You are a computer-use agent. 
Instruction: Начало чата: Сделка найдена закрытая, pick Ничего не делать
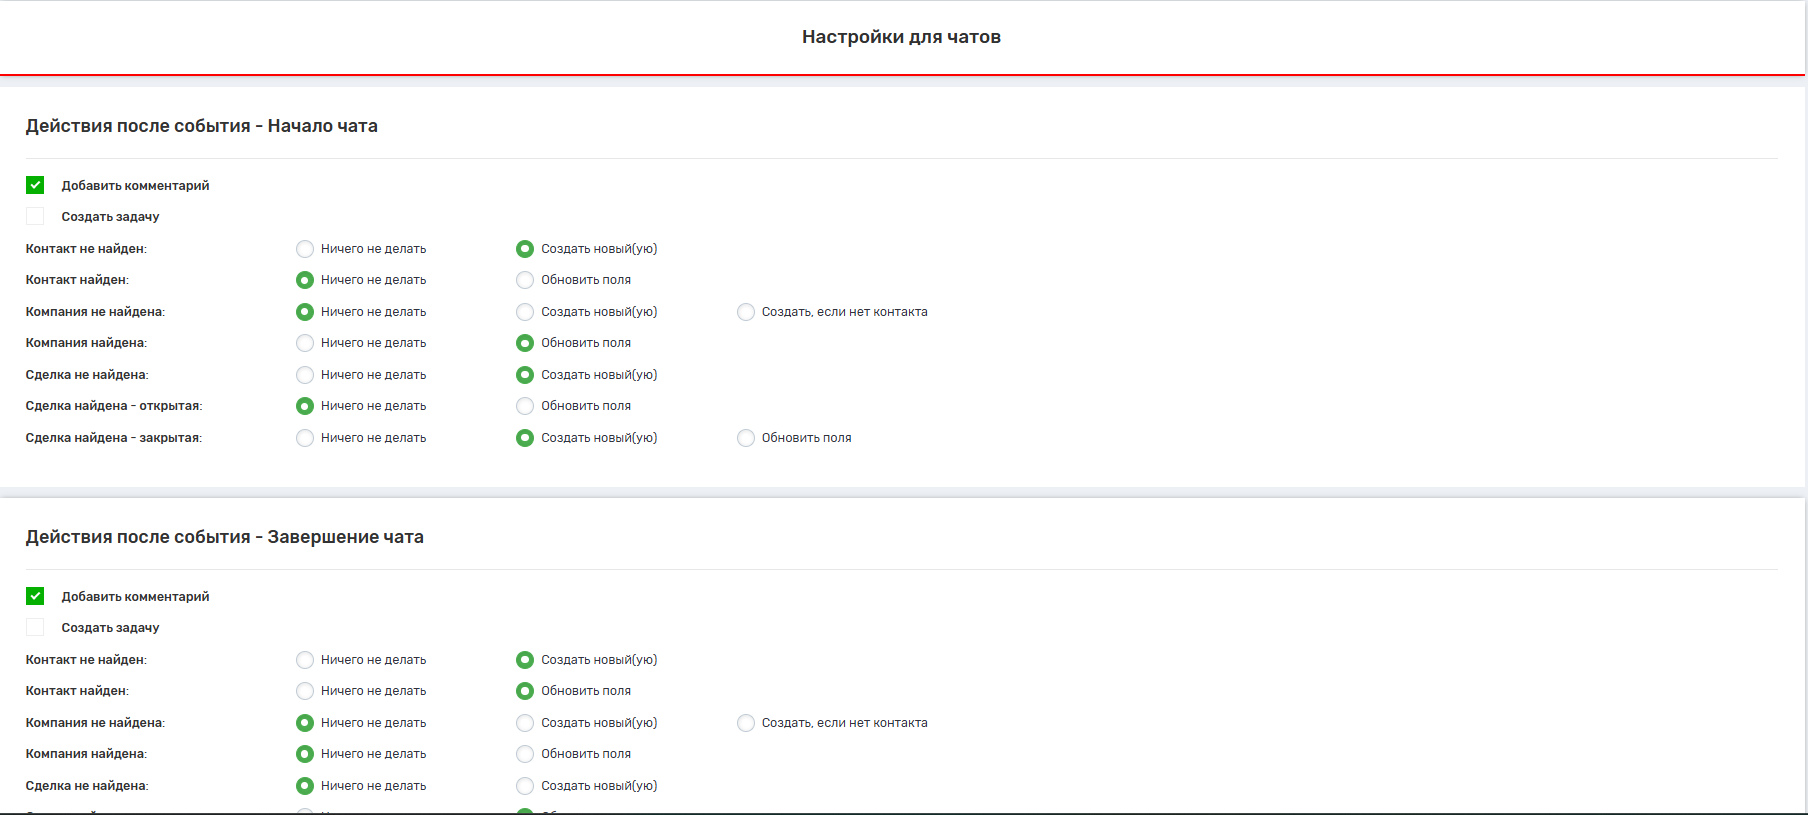(x=305, y=438)
